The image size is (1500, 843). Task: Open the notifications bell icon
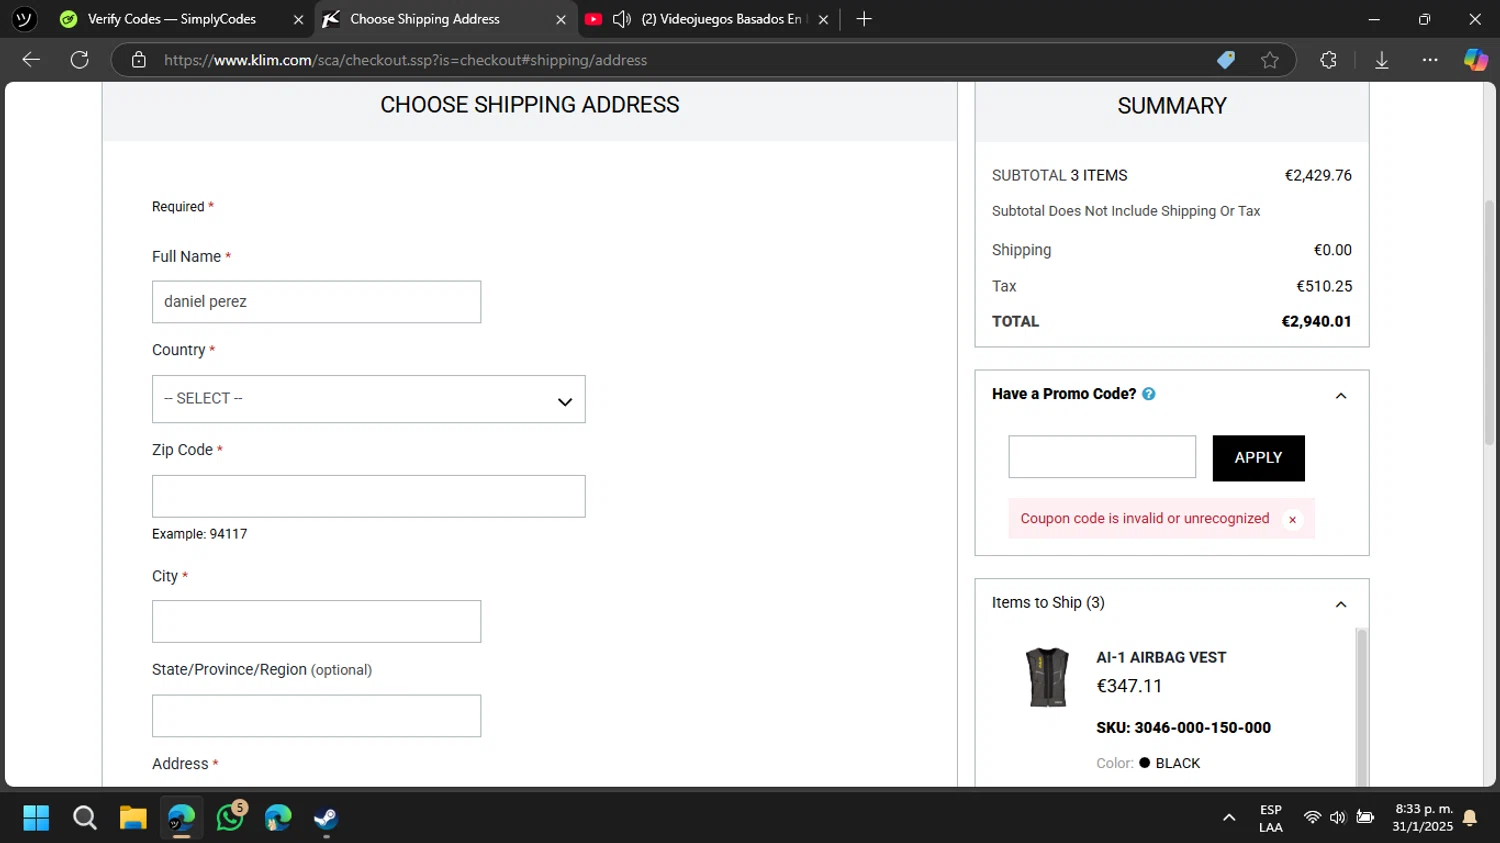tap(1470, 818)
